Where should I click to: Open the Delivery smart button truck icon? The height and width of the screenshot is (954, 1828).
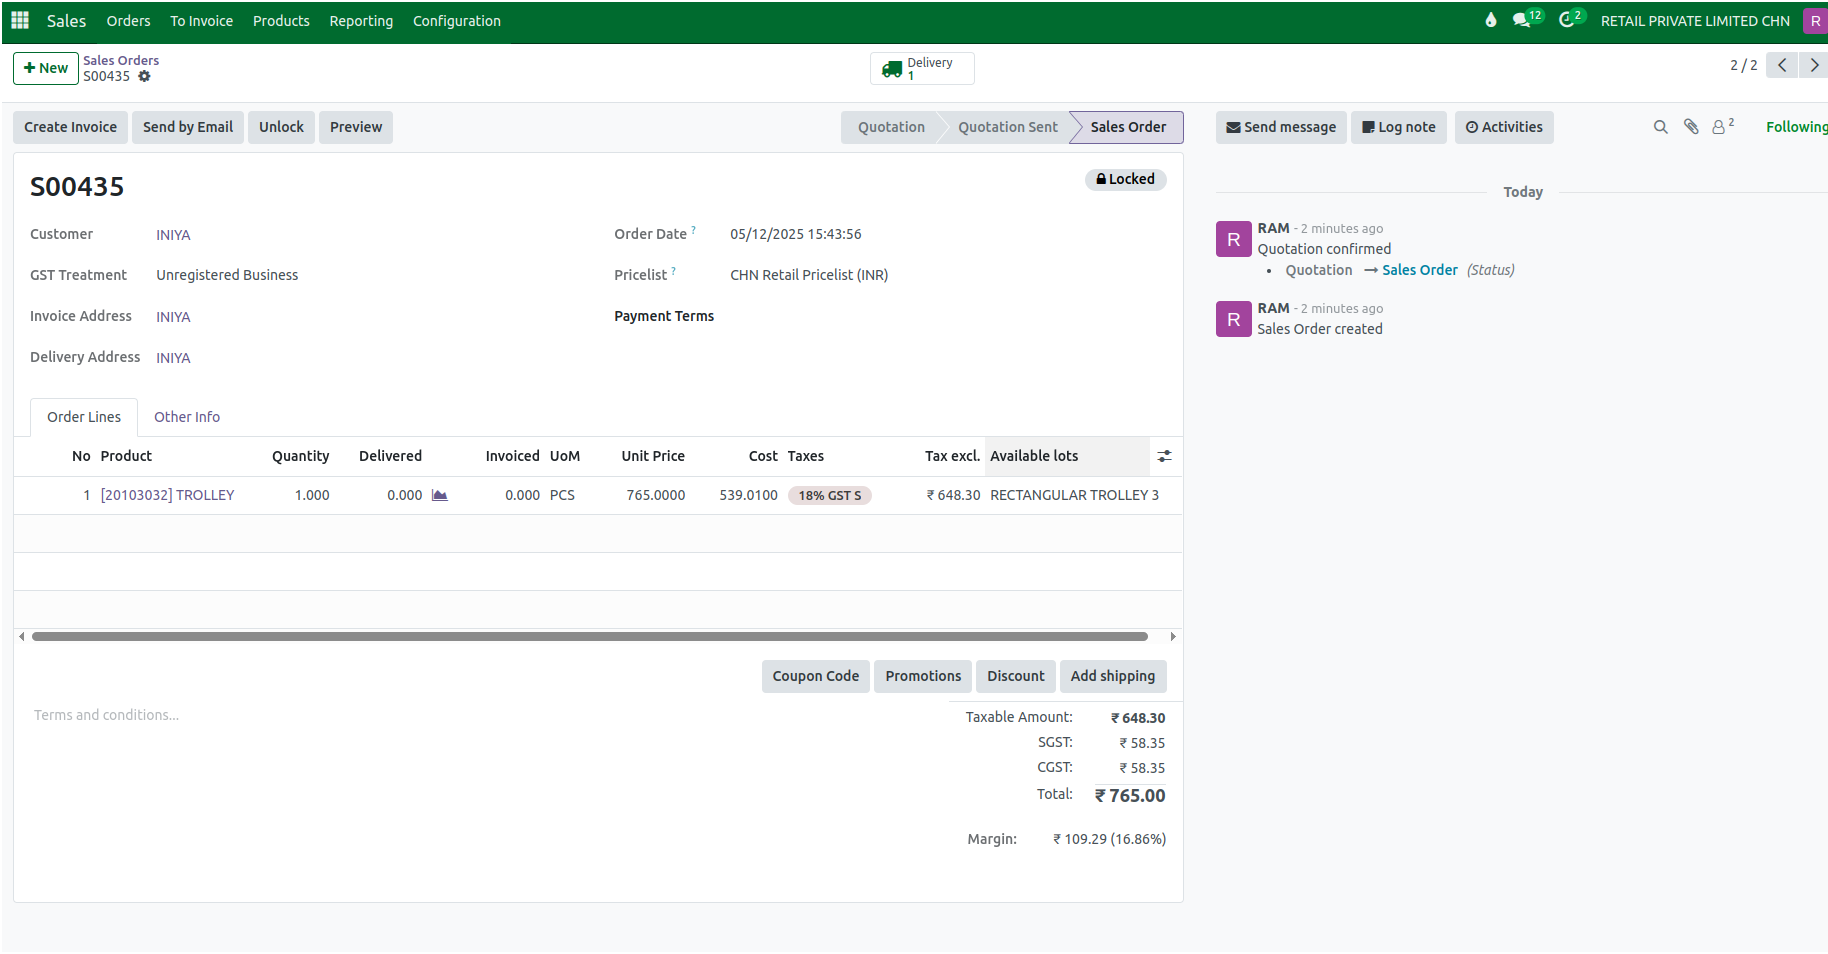click(894, 67)
